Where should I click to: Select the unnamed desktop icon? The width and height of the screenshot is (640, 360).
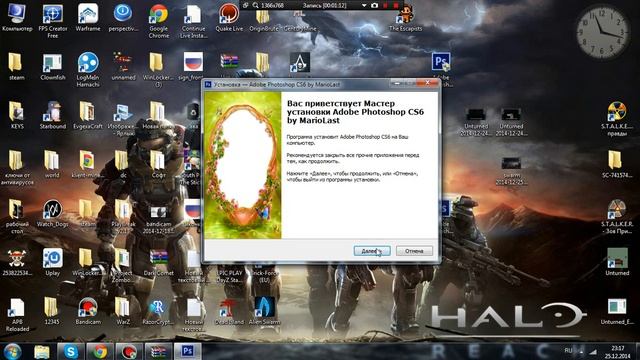click(x=123, y=66)
